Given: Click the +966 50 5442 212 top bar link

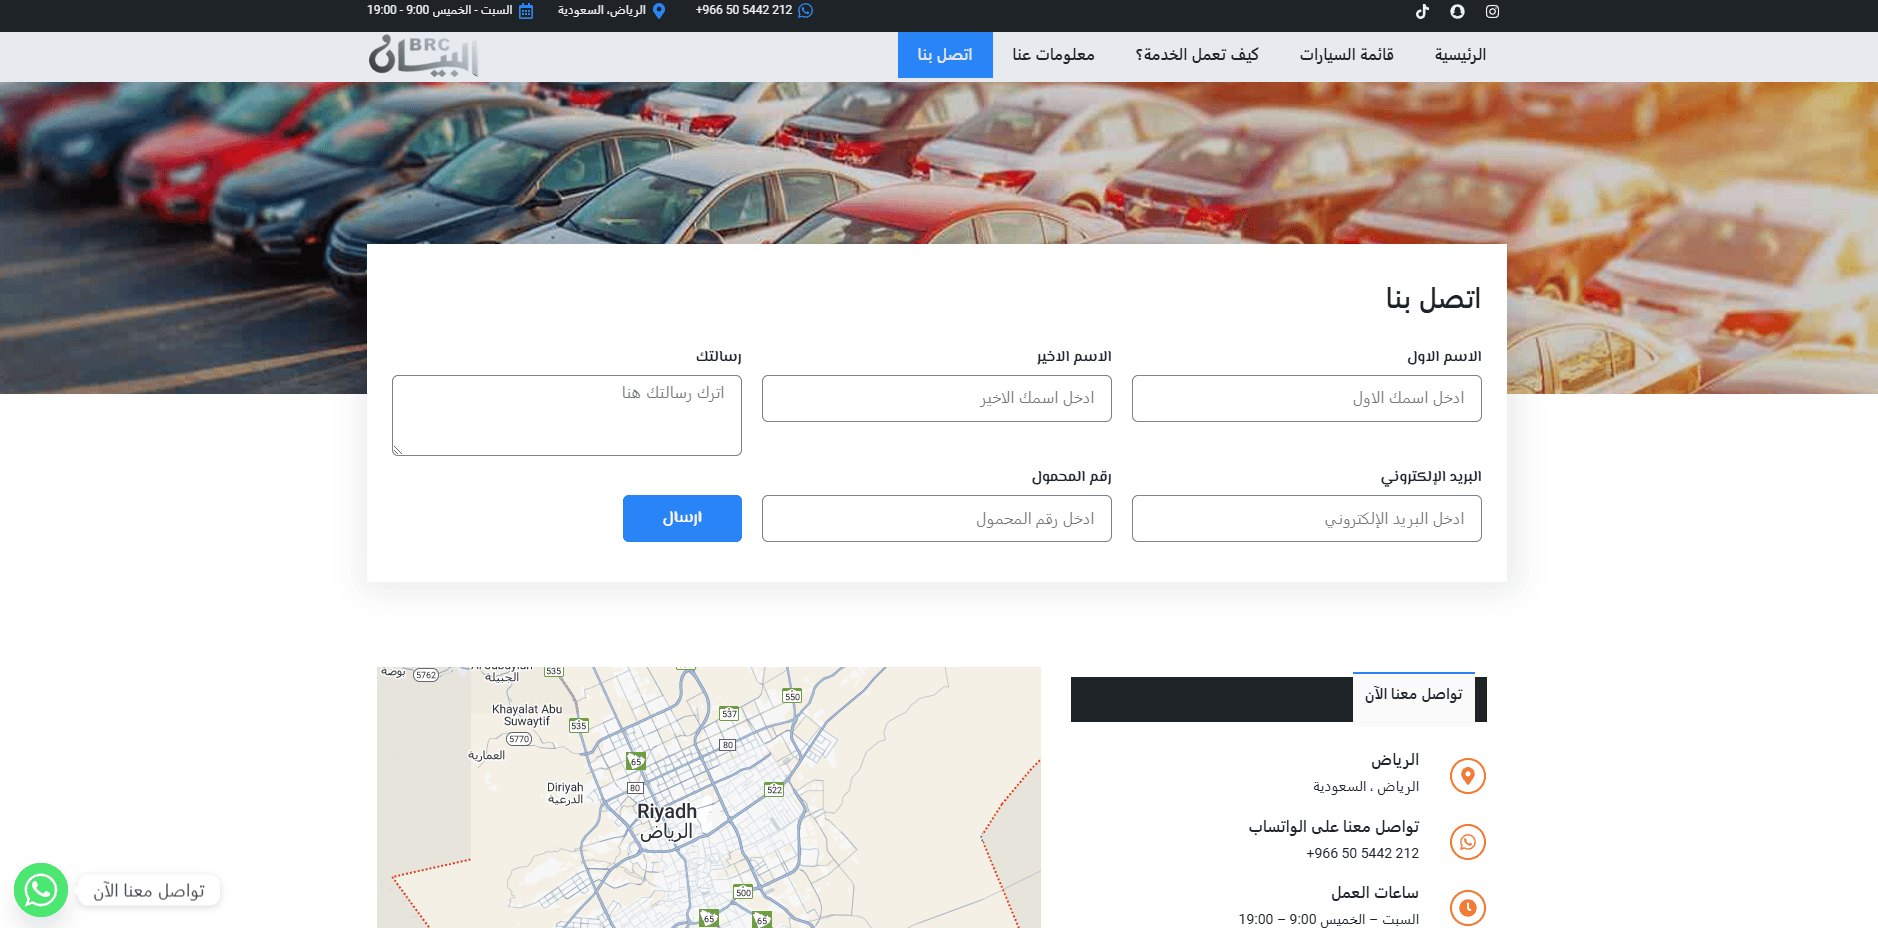Looking at the screenshot, I should tap(744, 10).
